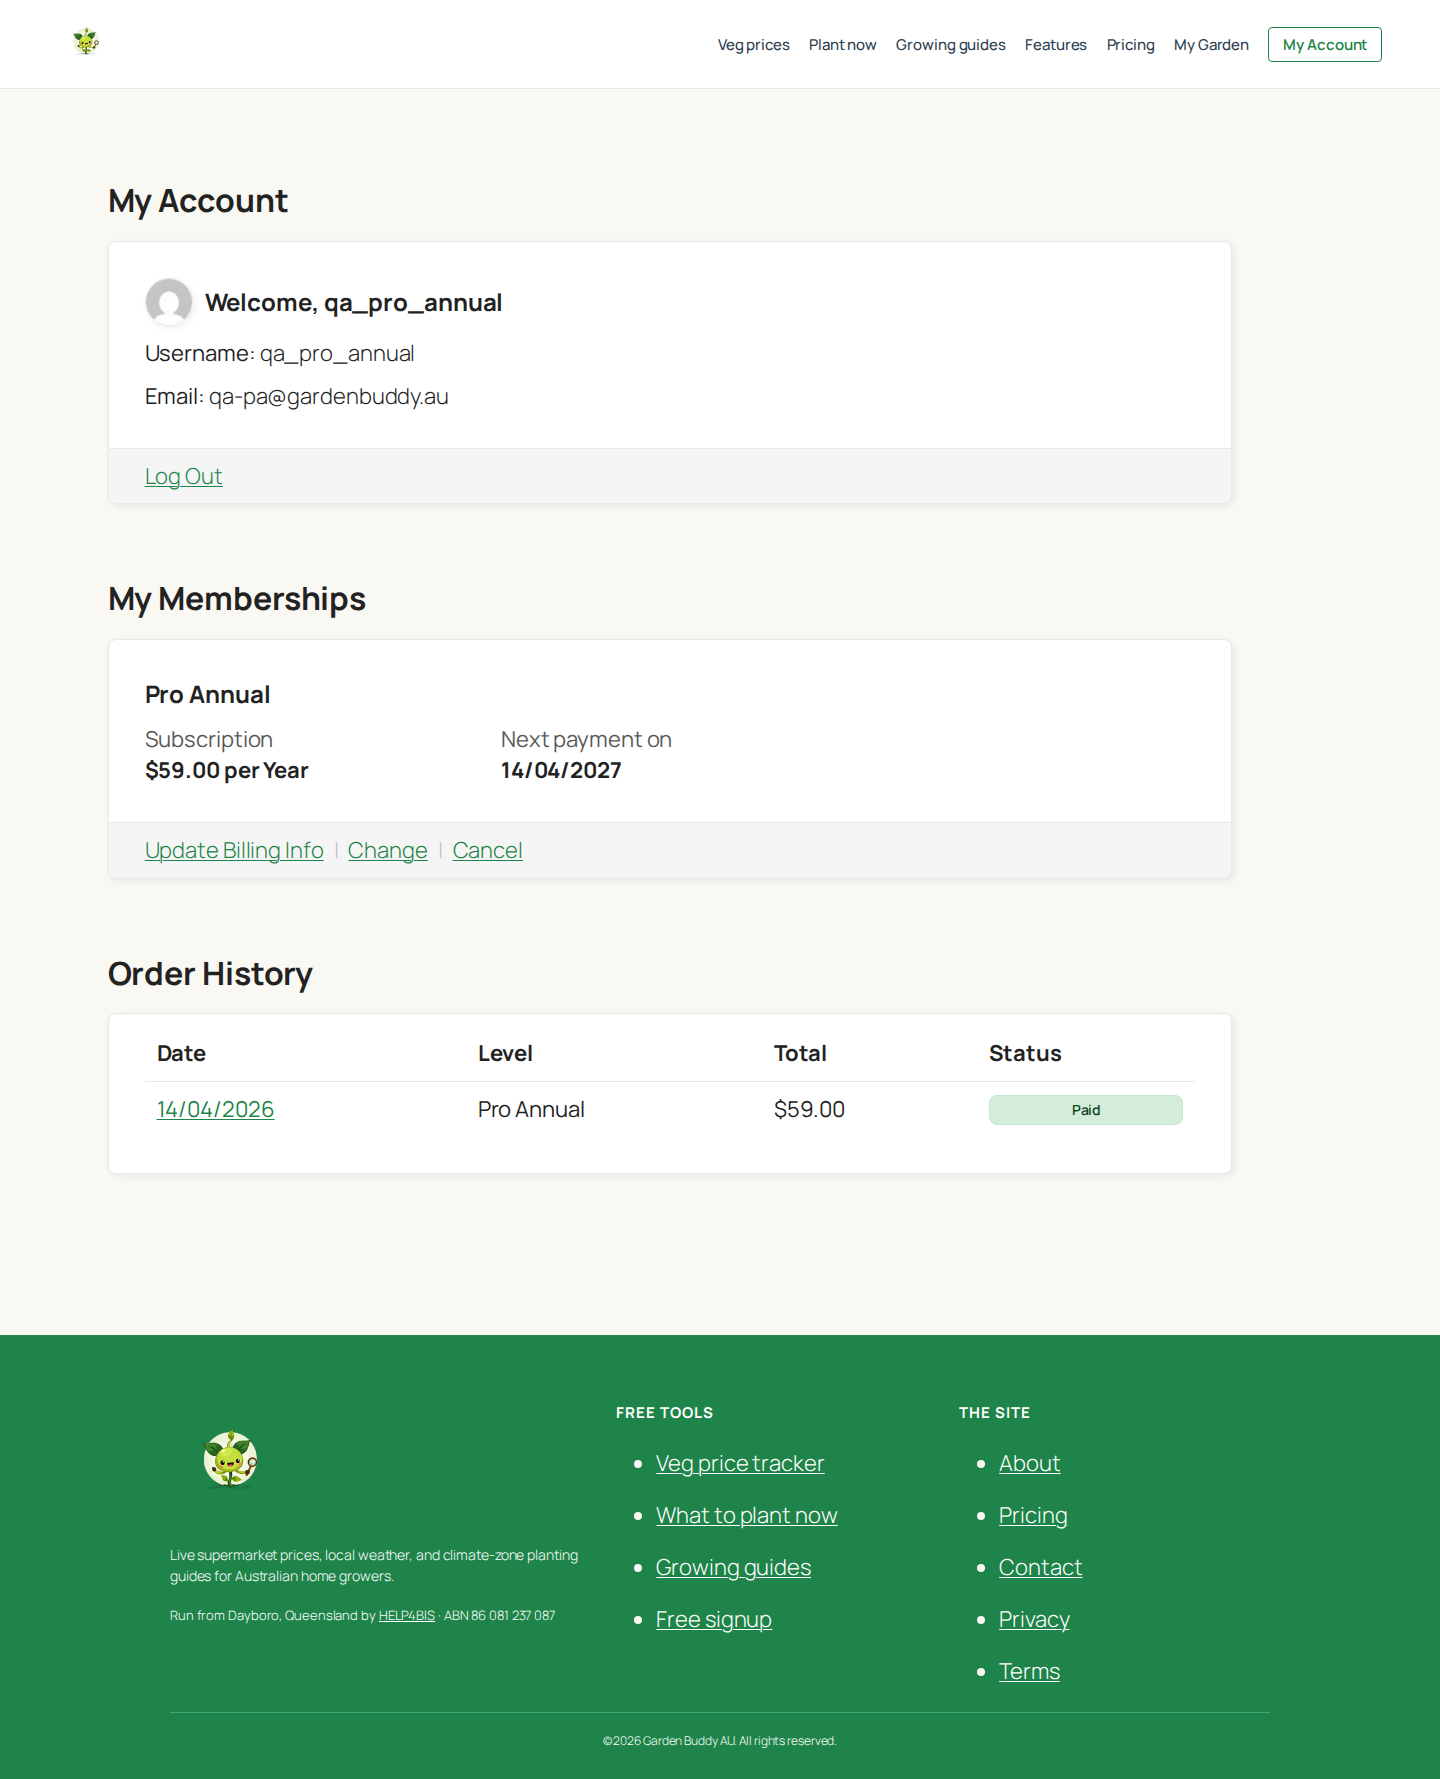This screenshot has width=1440, height=1779.
Task: Open the Pricing footer link
Action: pyautogui.click(x=1033, y=1515)
